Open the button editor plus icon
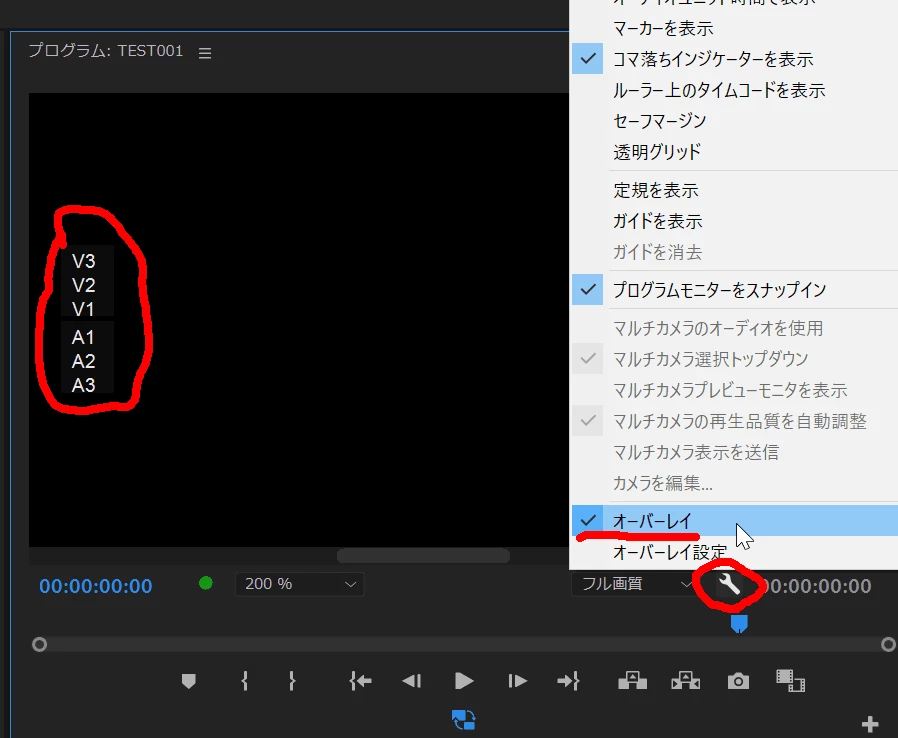Image resolution: width=898 pixels, height=738 pixels. point(870,724)
